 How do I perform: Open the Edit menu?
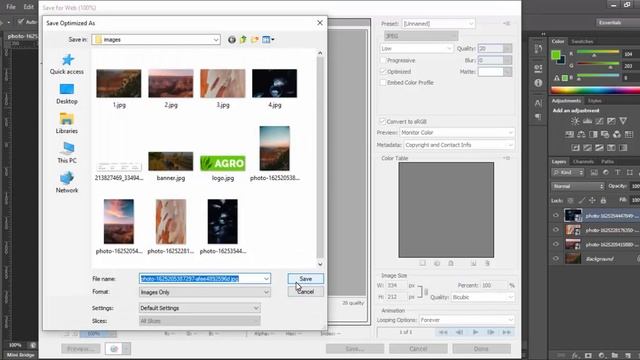[29, 7]
